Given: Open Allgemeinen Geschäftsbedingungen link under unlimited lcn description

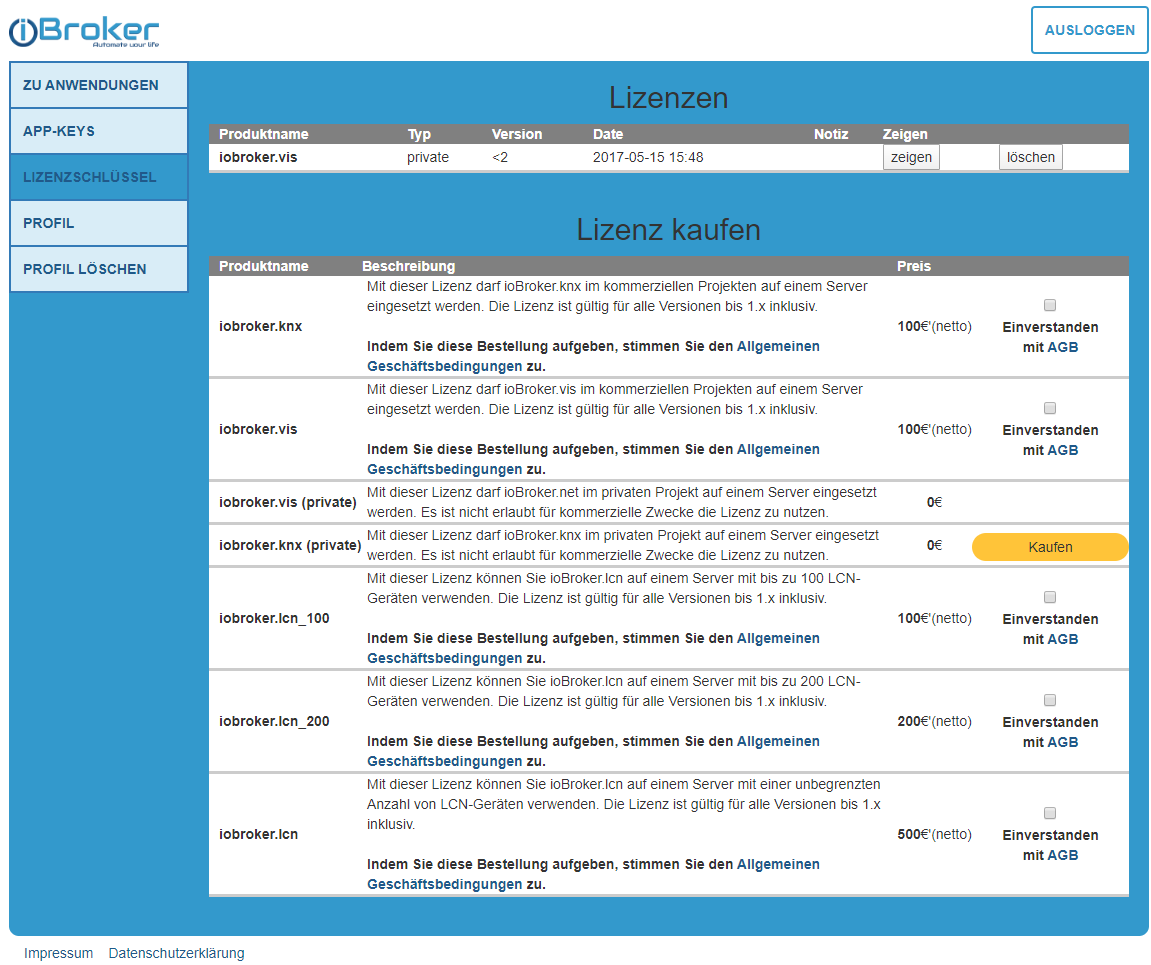Looking at the screenshot, I should coord(778,864).
